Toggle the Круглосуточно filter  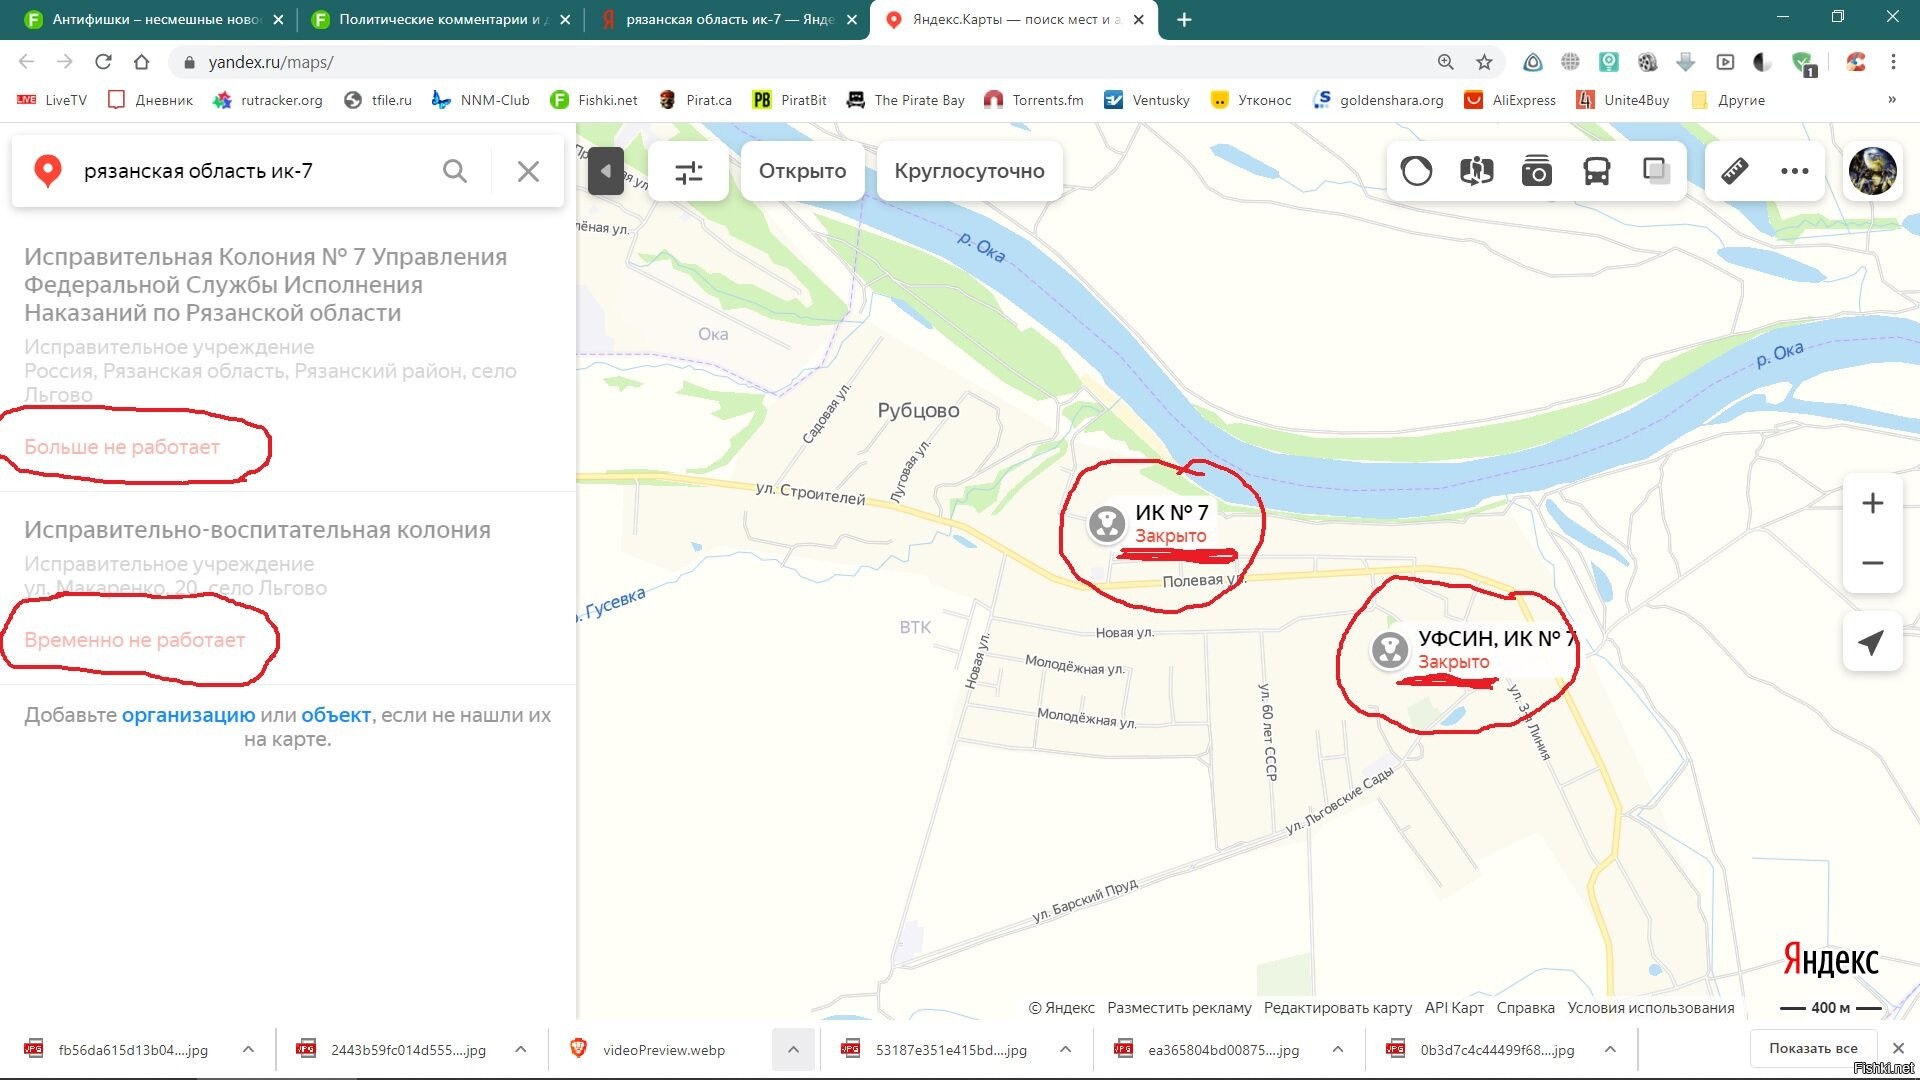(969, 171)
